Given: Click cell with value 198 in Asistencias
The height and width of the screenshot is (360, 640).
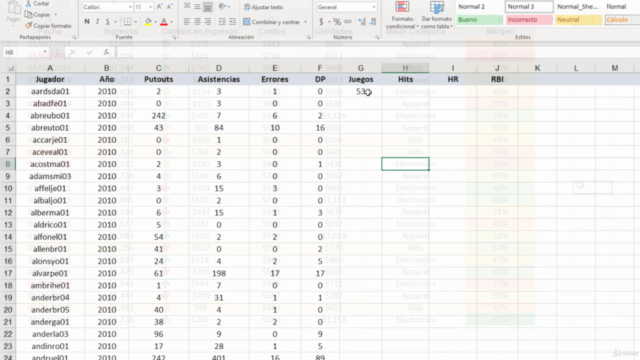Looking at the screenshot, I should pyautogui.click(x=219, y=273).
